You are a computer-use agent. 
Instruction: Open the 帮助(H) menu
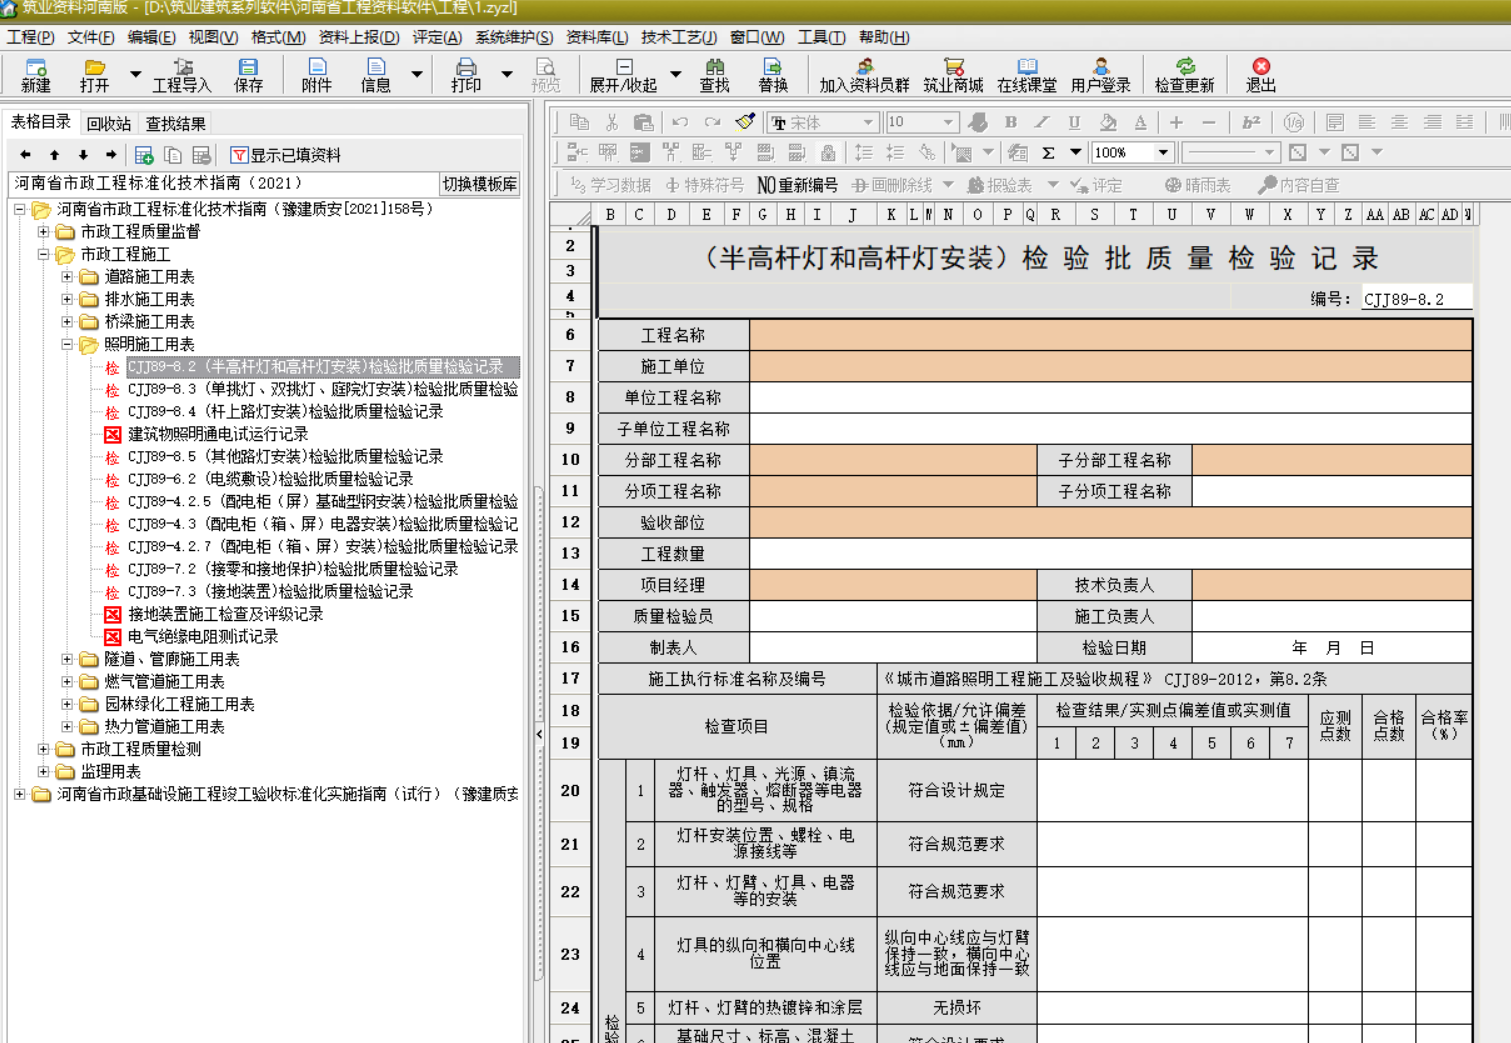(884, 37)
